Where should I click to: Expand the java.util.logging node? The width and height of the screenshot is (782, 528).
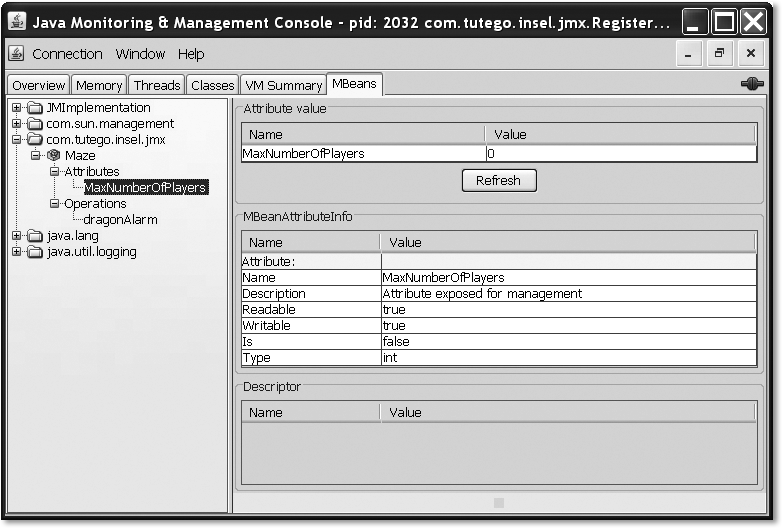tap(16, 252)
